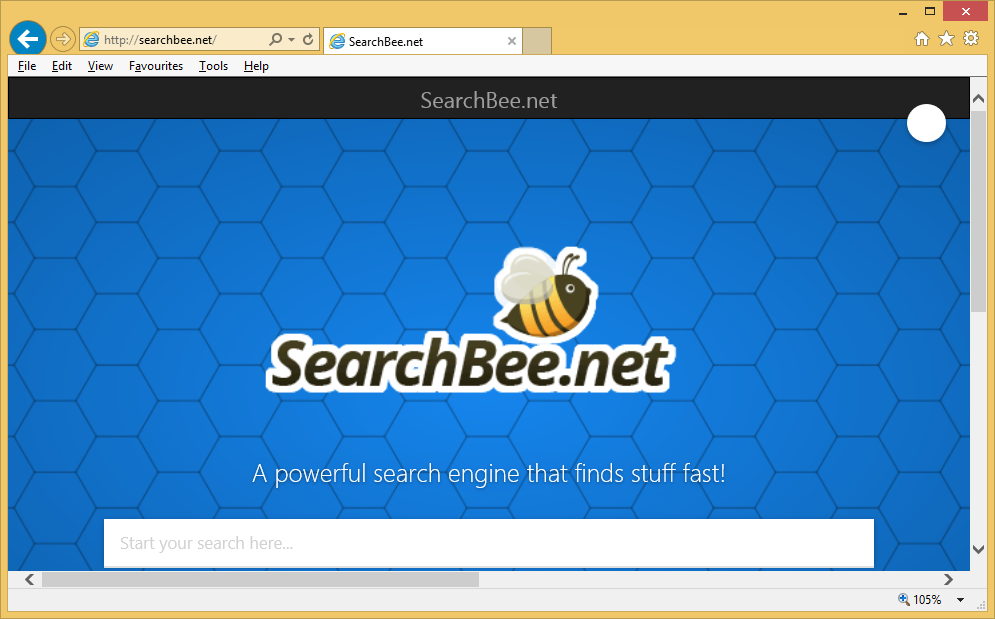This screenshot has height=619, width=995.
Task: Open the Edit menu
Action: [62, 66]
